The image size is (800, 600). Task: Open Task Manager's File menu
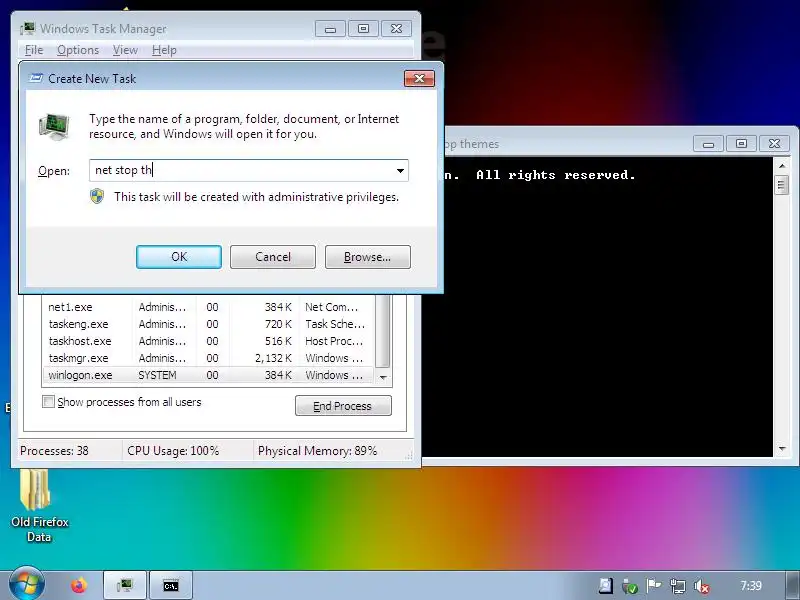click(x=34, y=50)
